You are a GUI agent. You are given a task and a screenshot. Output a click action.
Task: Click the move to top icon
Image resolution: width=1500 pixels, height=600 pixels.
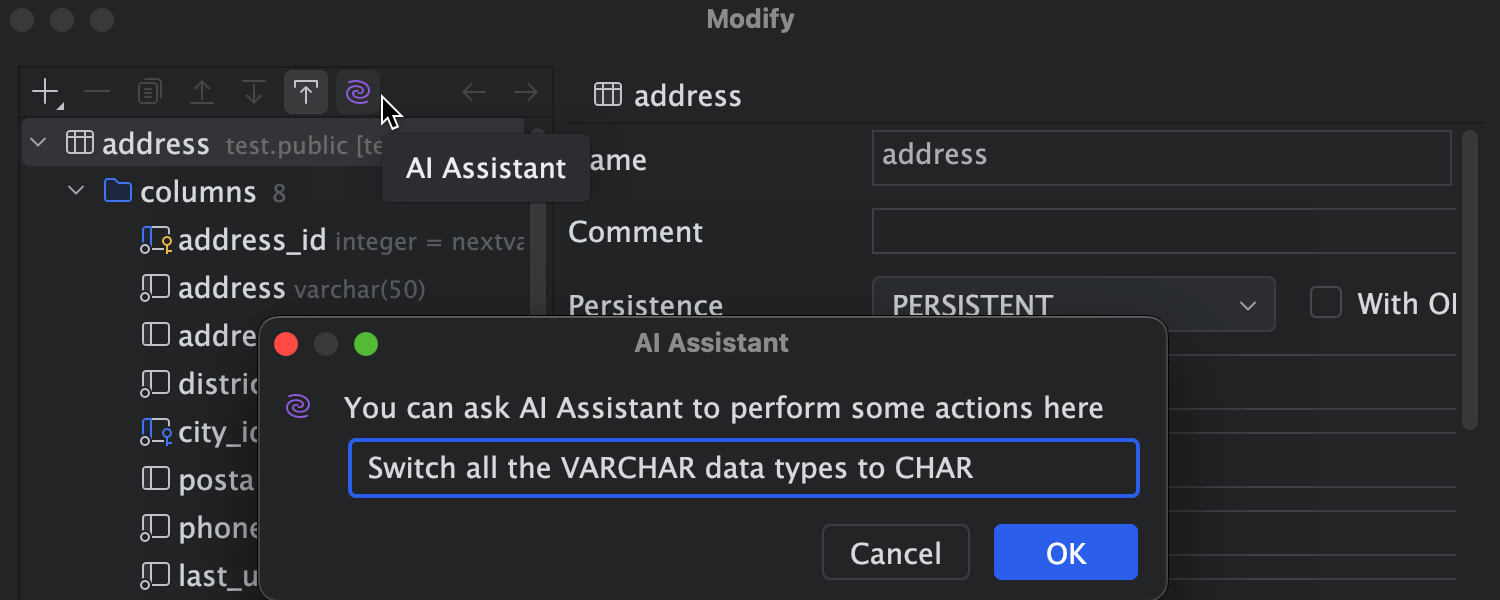coord(306,93)
